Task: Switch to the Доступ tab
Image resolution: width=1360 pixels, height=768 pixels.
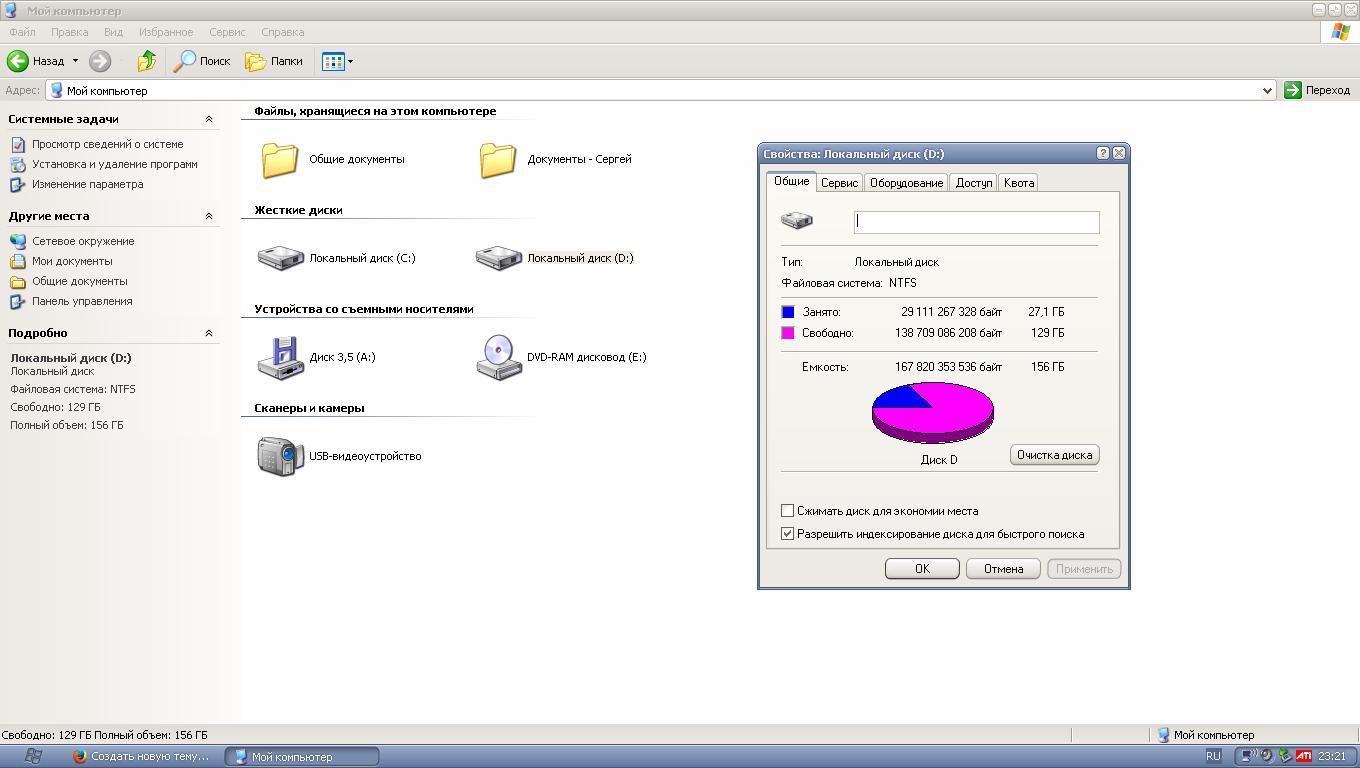Action: [974, 182]
